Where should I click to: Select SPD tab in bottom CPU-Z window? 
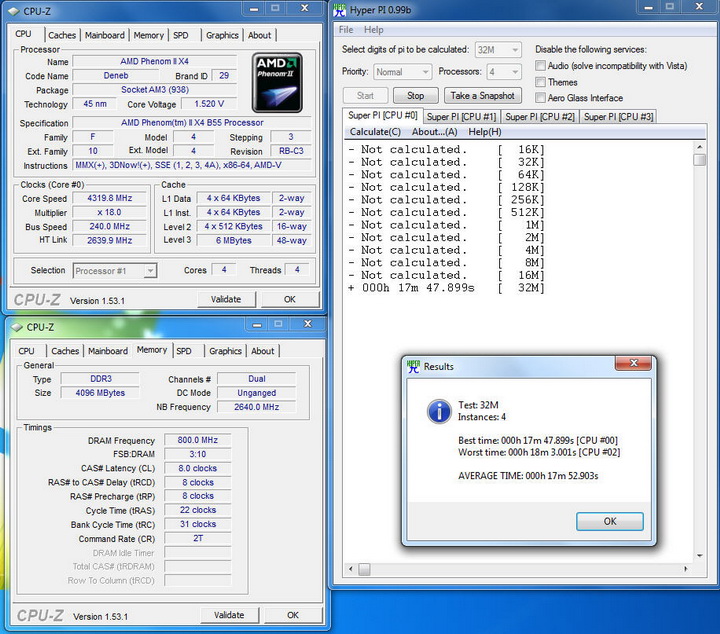184,351
